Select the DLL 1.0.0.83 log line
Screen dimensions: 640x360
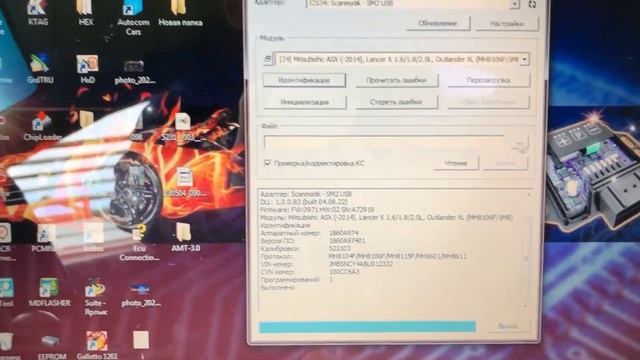pos(304,202)
